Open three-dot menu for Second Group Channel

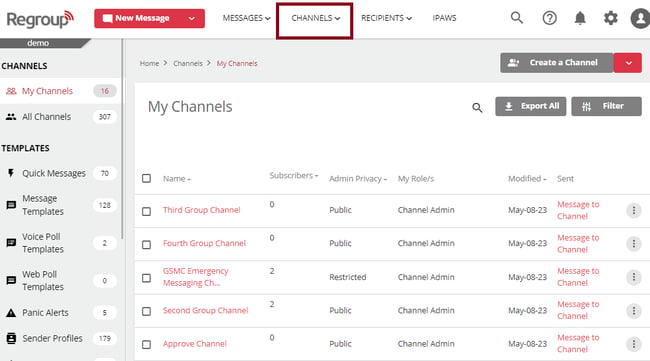click(x=633, y=310)
